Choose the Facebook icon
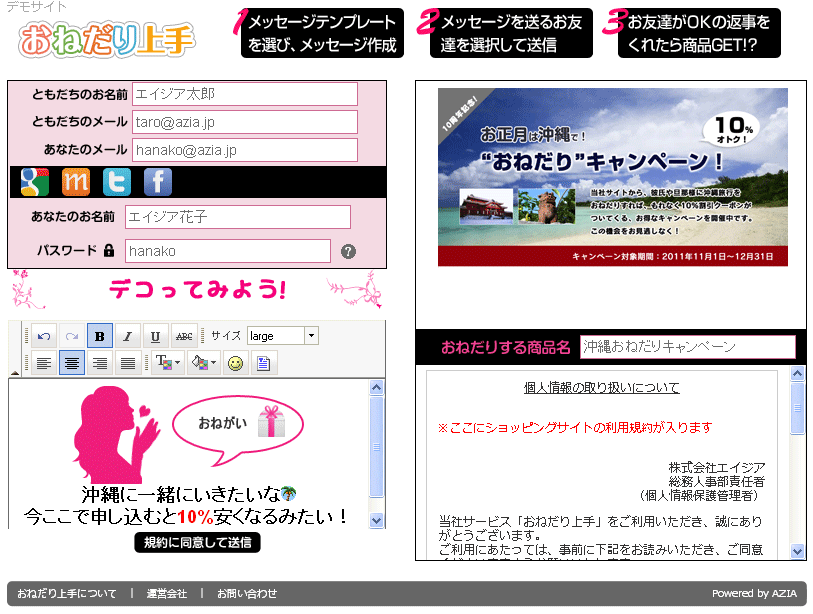 click(158, 181)
